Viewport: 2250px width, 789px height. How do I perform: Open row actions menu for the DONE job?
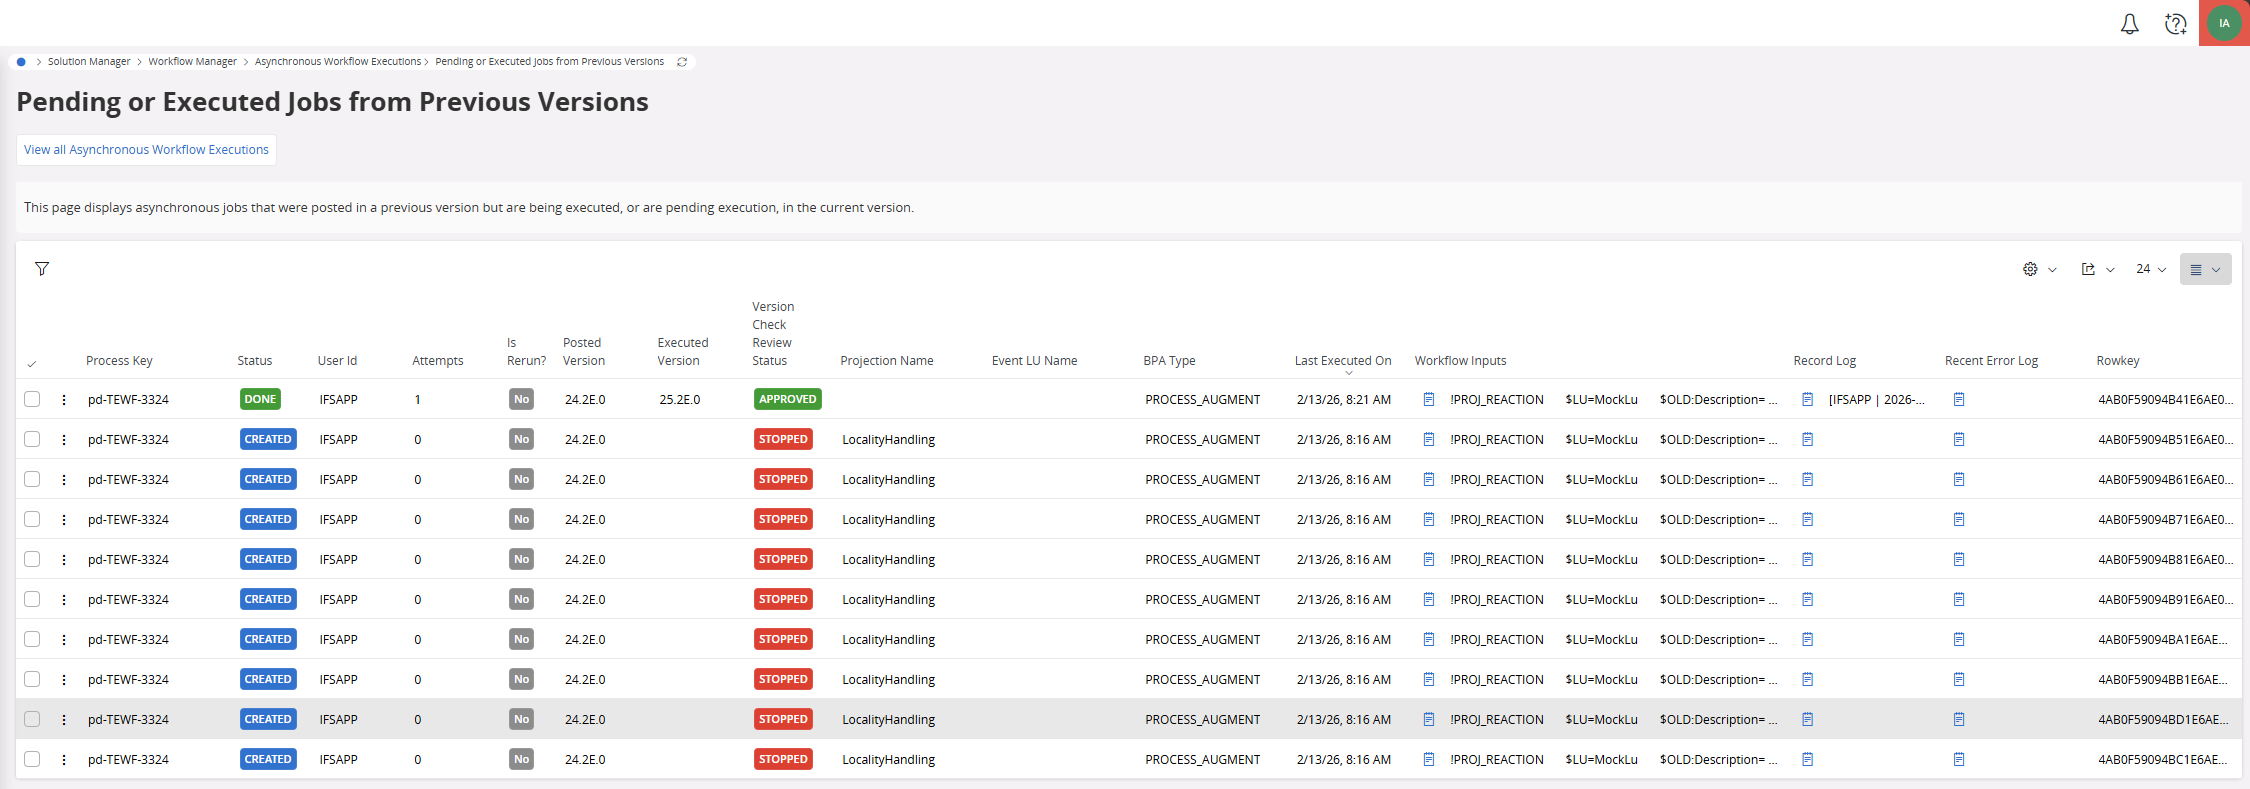(64, 399)
